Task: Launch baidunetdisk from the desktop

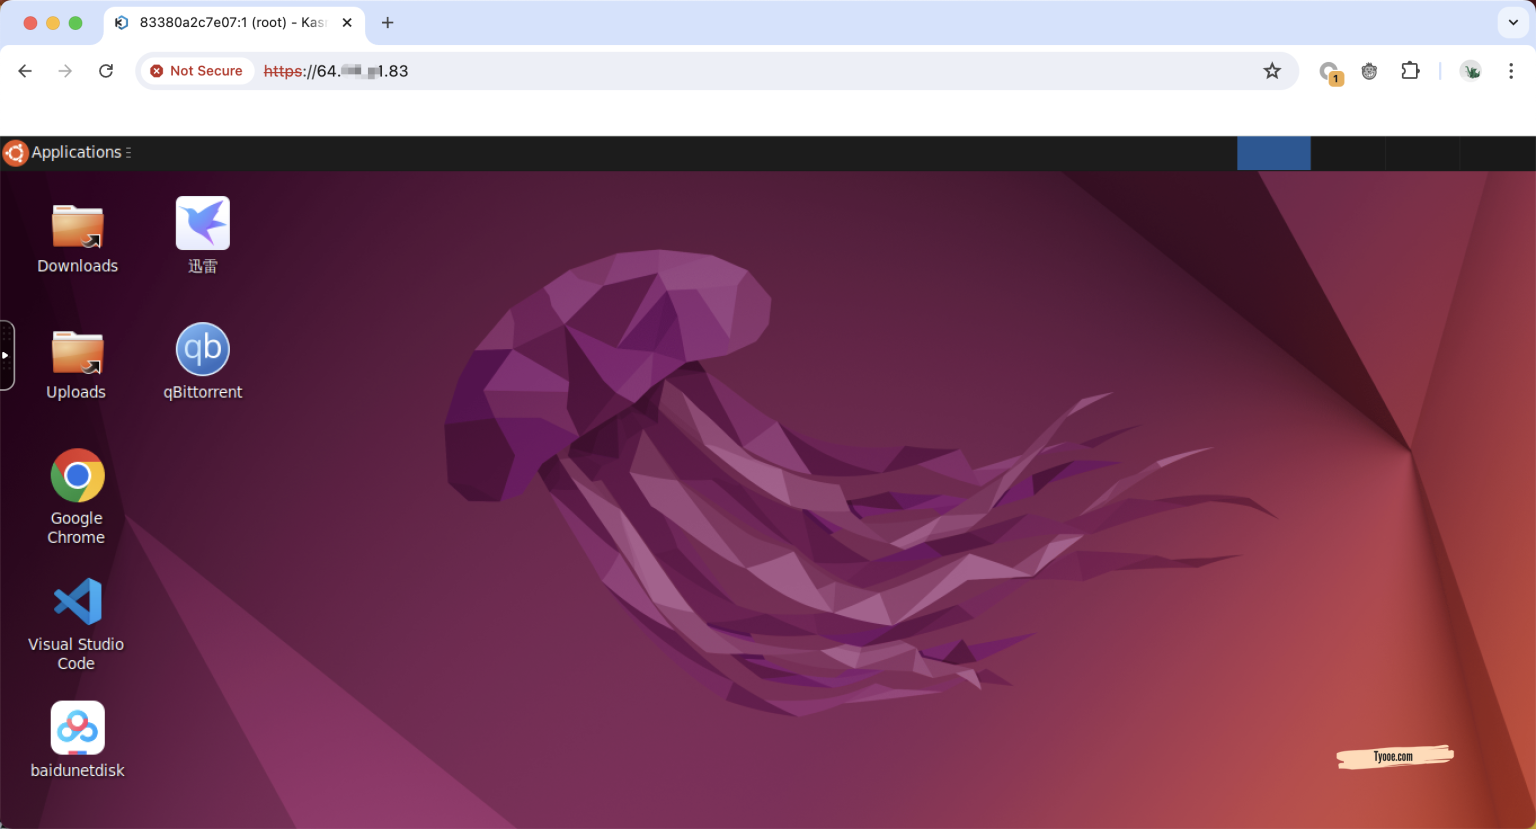Action: click(77, 727)
